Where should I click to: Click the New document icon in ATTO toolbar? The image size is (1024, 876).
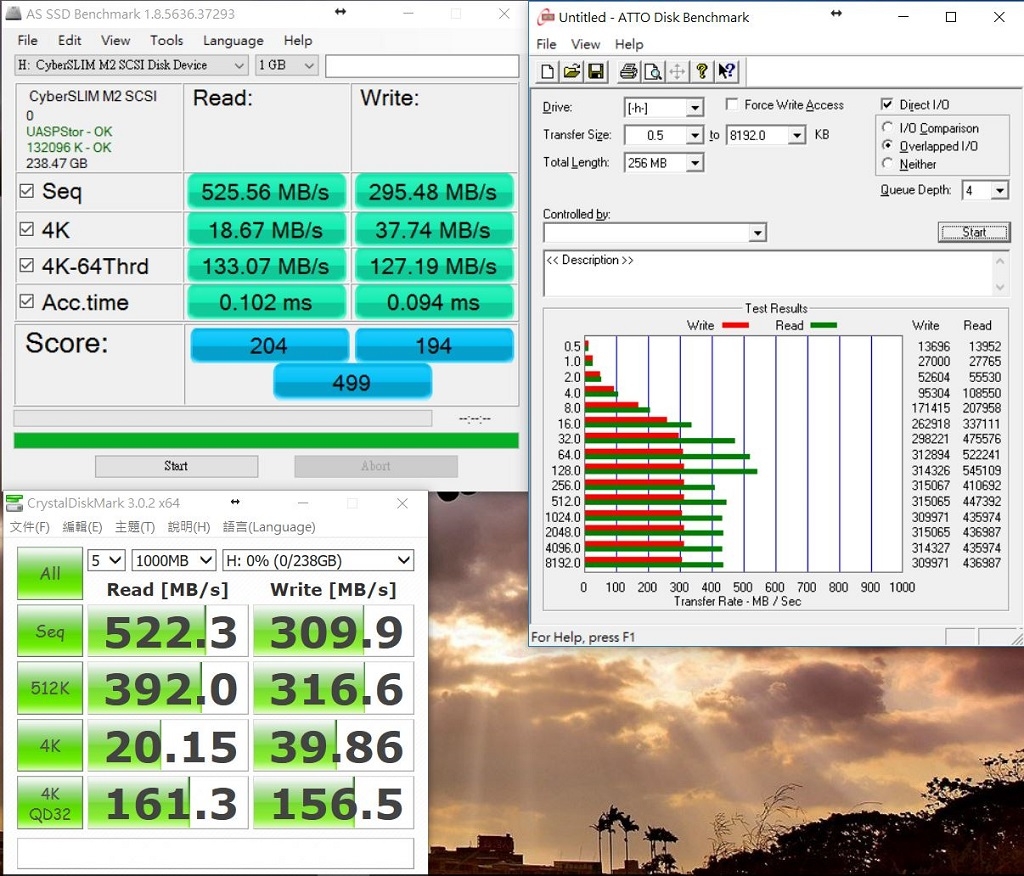[x=547, y=71]
